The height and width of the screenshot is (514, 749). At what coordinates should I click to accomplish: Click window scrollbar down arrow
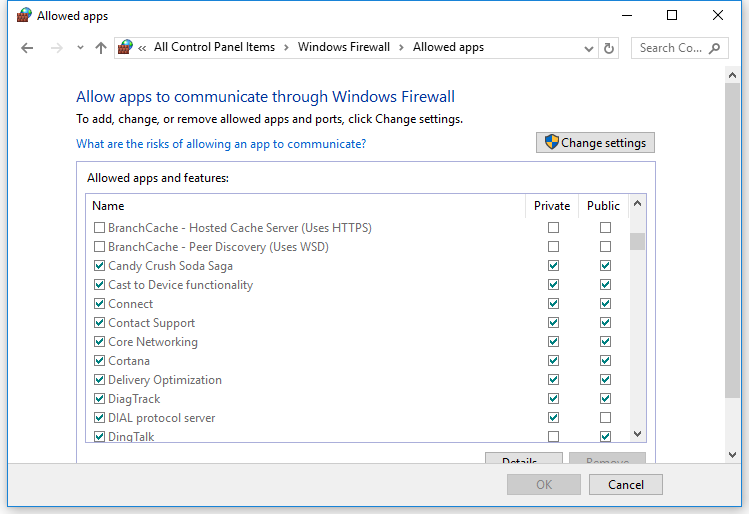point(732,455)
